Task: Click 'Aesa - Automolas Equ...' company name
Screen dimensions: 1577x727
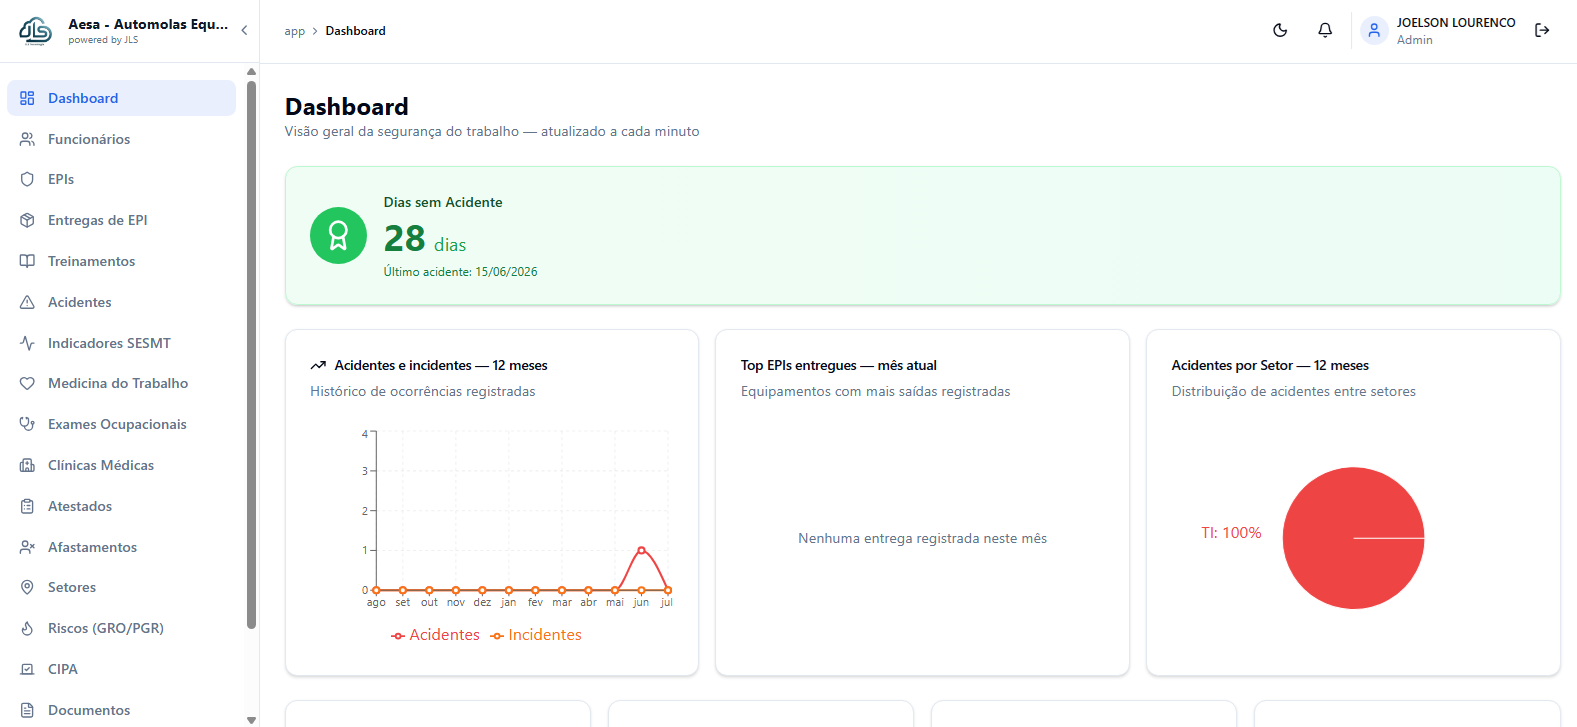Action: point(148,24)
